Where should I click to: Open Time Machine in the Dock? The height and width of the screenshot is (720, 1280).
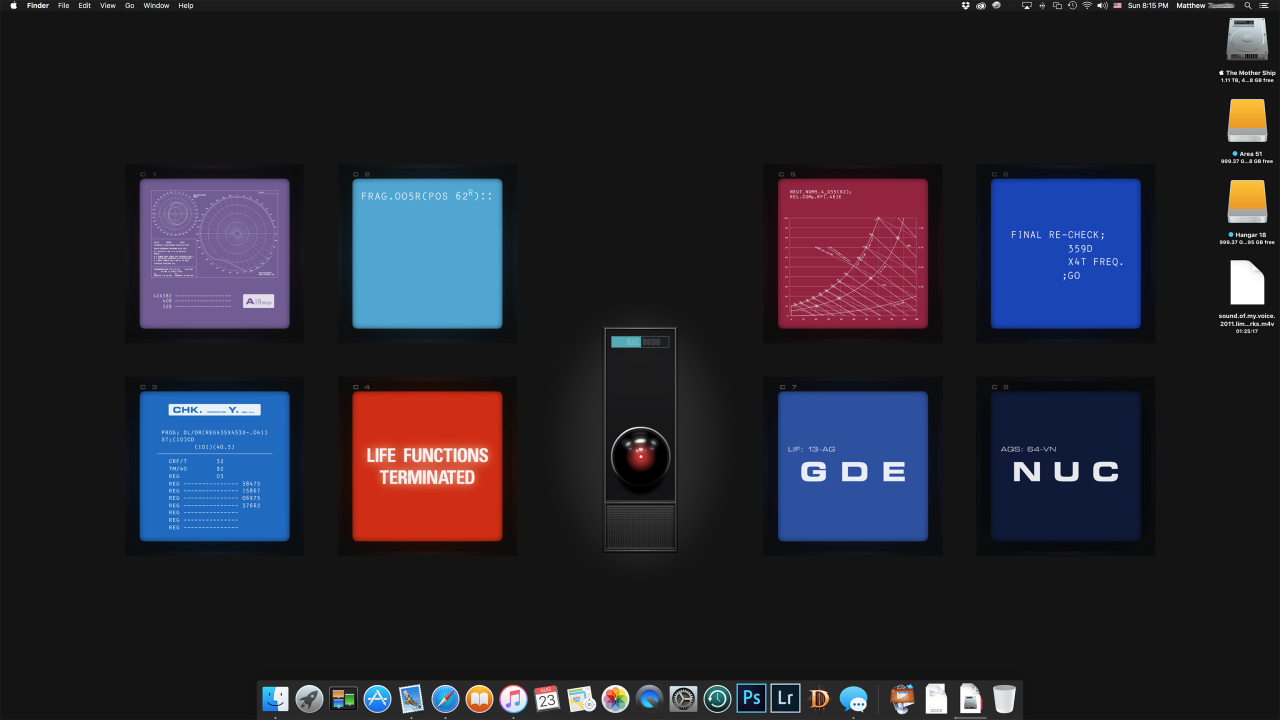tap(717, 698)
